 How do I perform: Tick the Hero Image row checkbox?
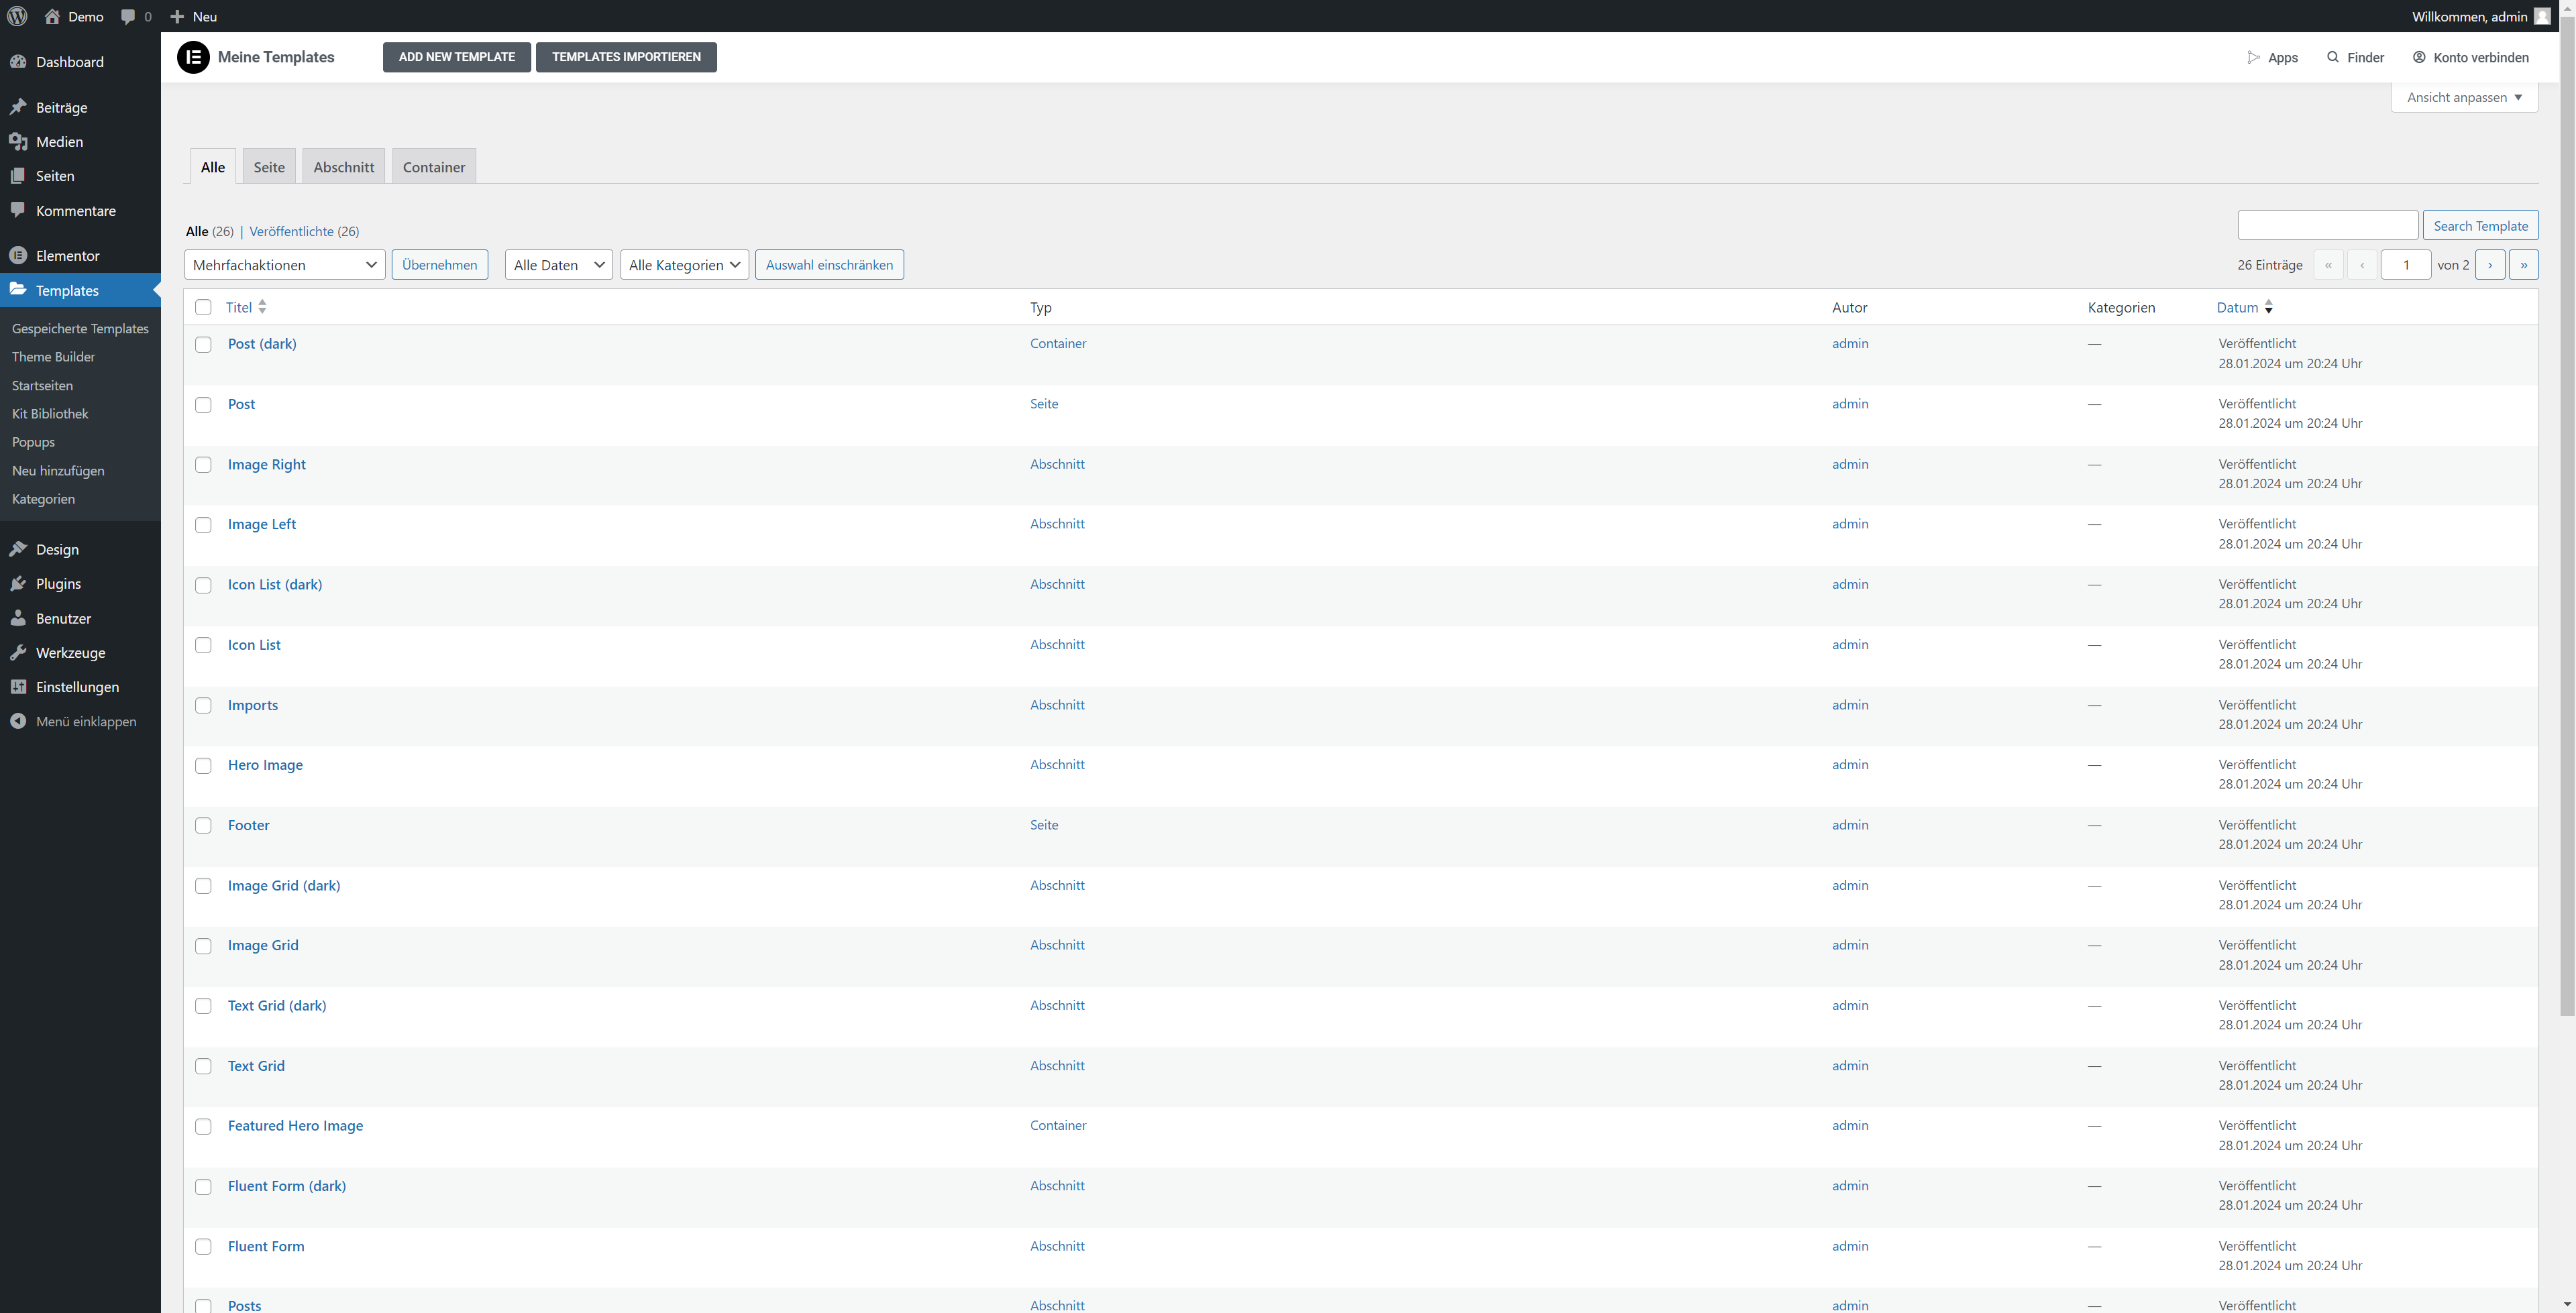coord(203,765)
